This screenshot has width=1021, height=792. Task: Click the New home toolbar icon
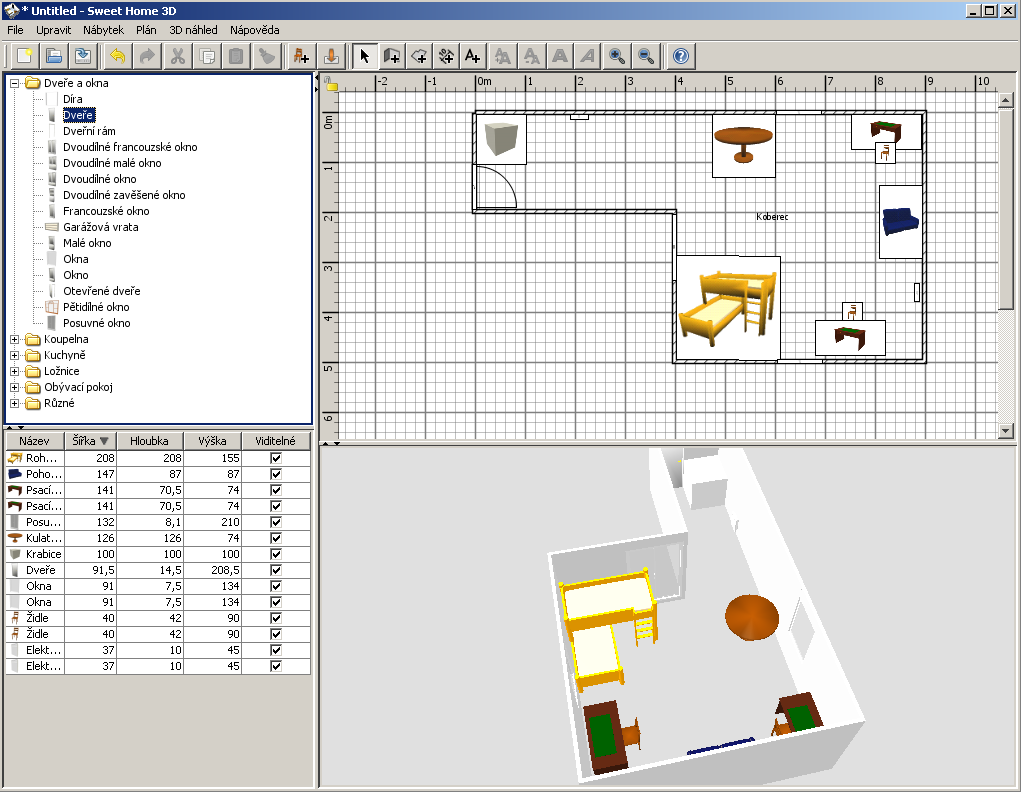[25, 57]
